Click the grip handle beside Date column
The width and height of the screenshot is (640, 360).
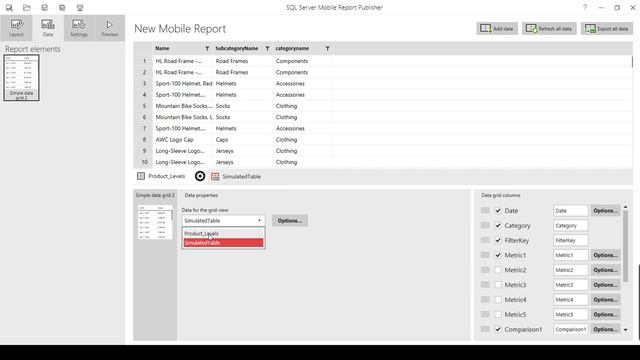pyautogui.click(x=485, y=211)
